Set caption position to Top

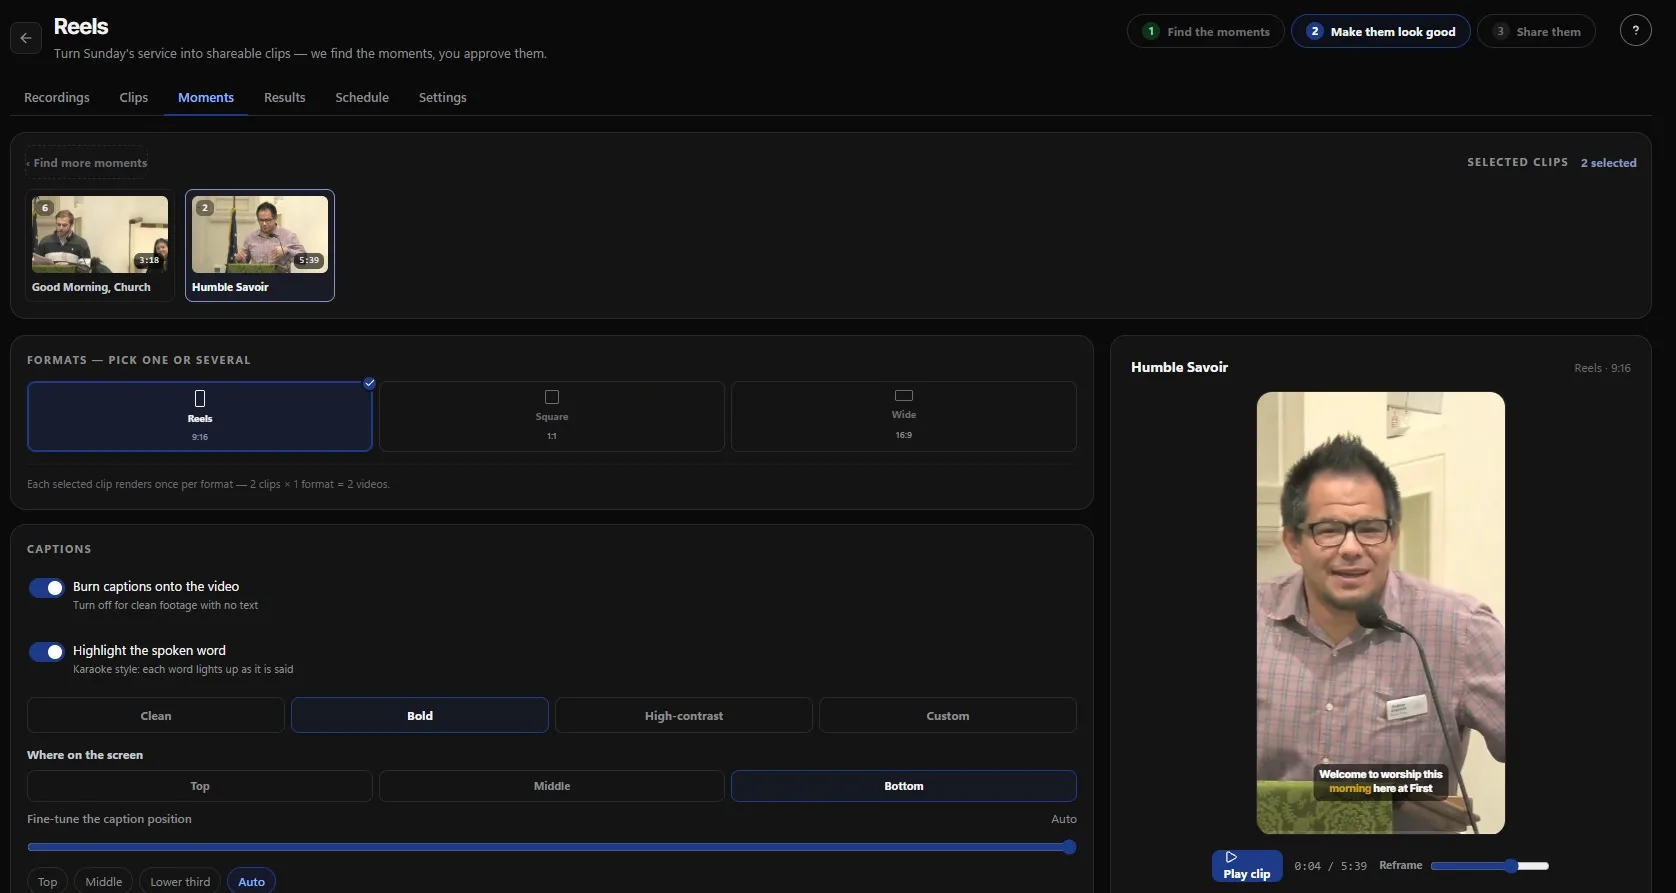[x=200, y=786]
